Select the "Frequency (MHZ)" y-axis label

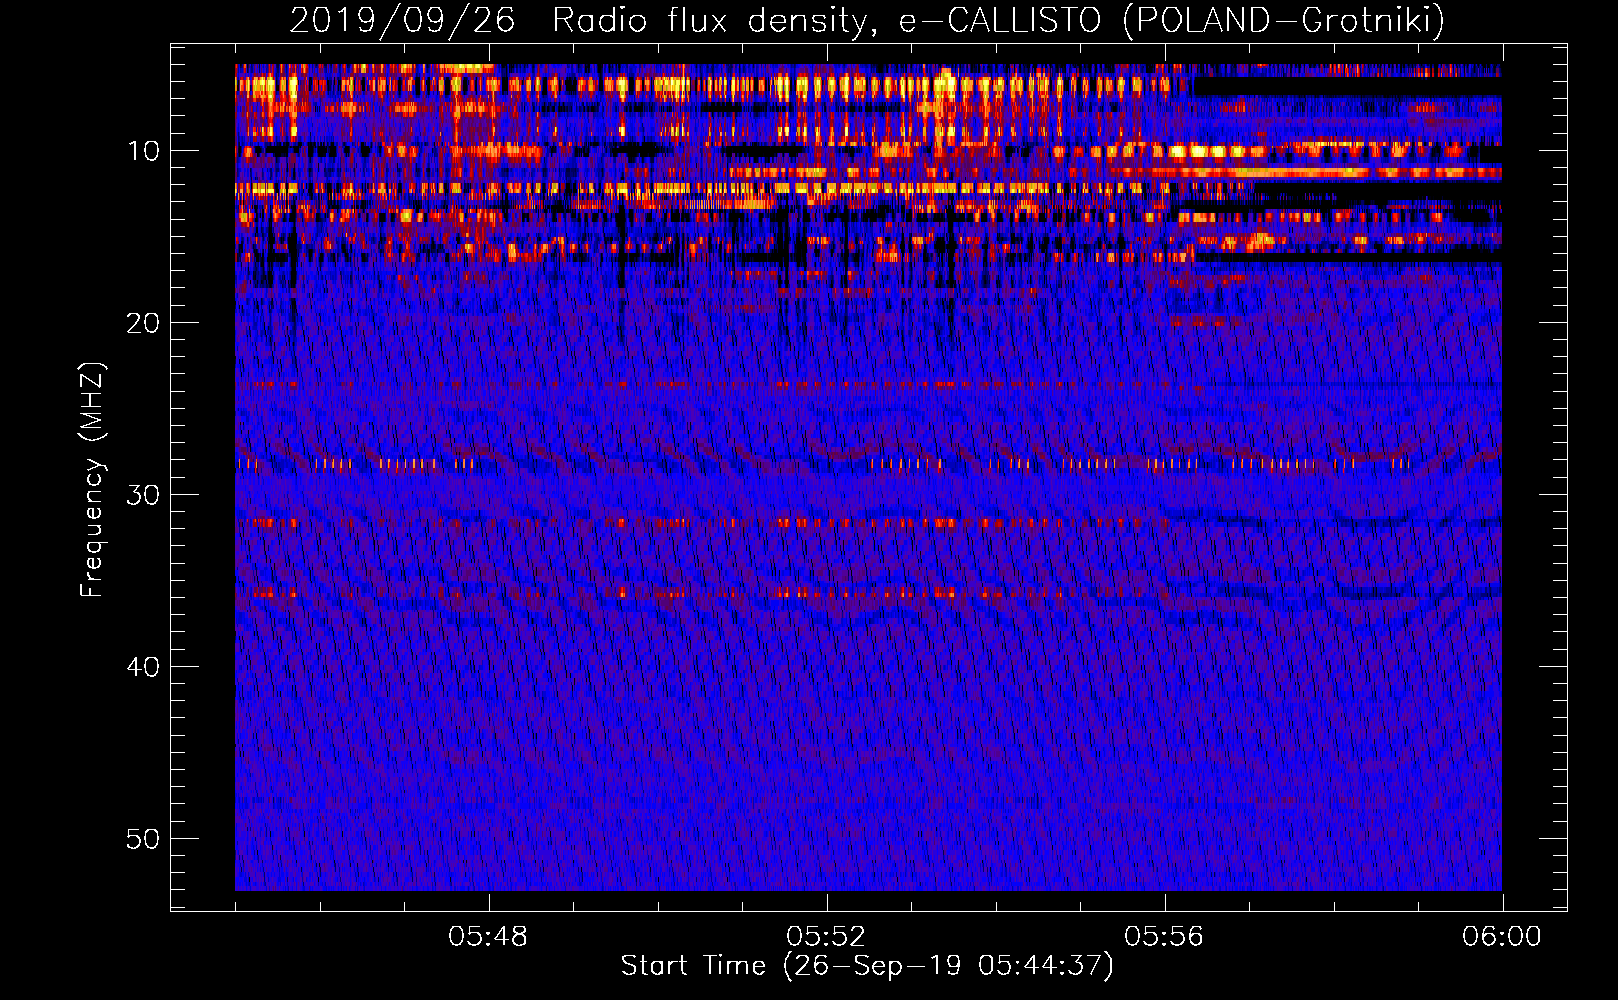92,480
